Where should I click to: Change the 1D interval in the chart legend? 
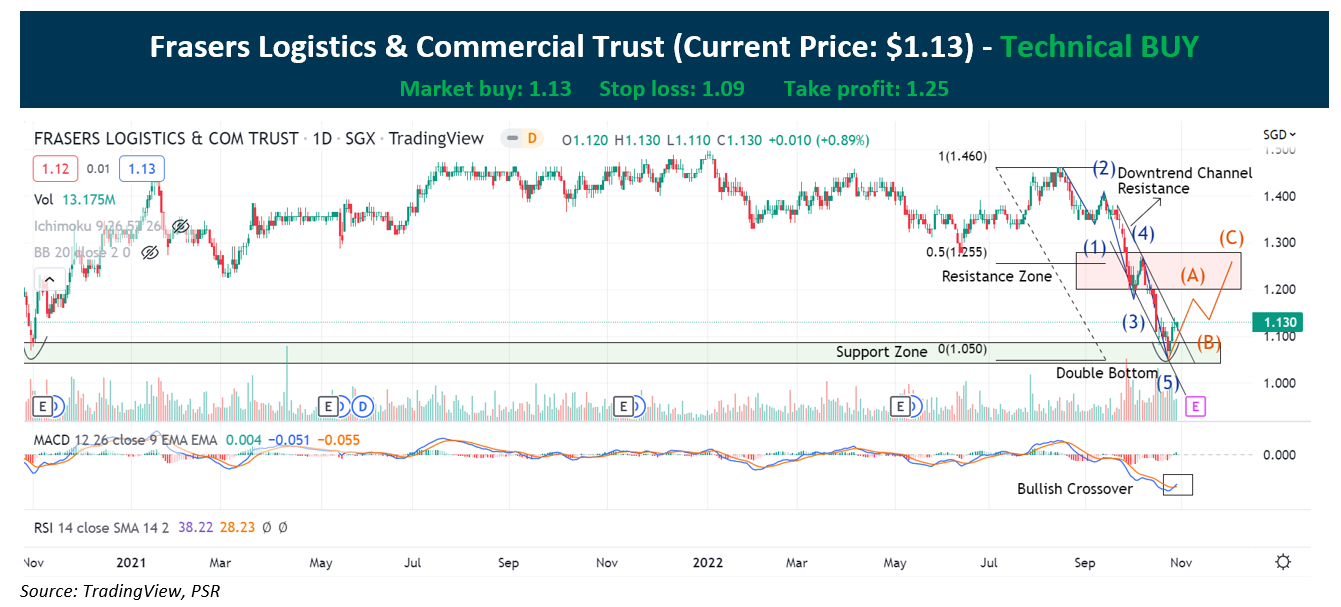(x=322, y=139)
